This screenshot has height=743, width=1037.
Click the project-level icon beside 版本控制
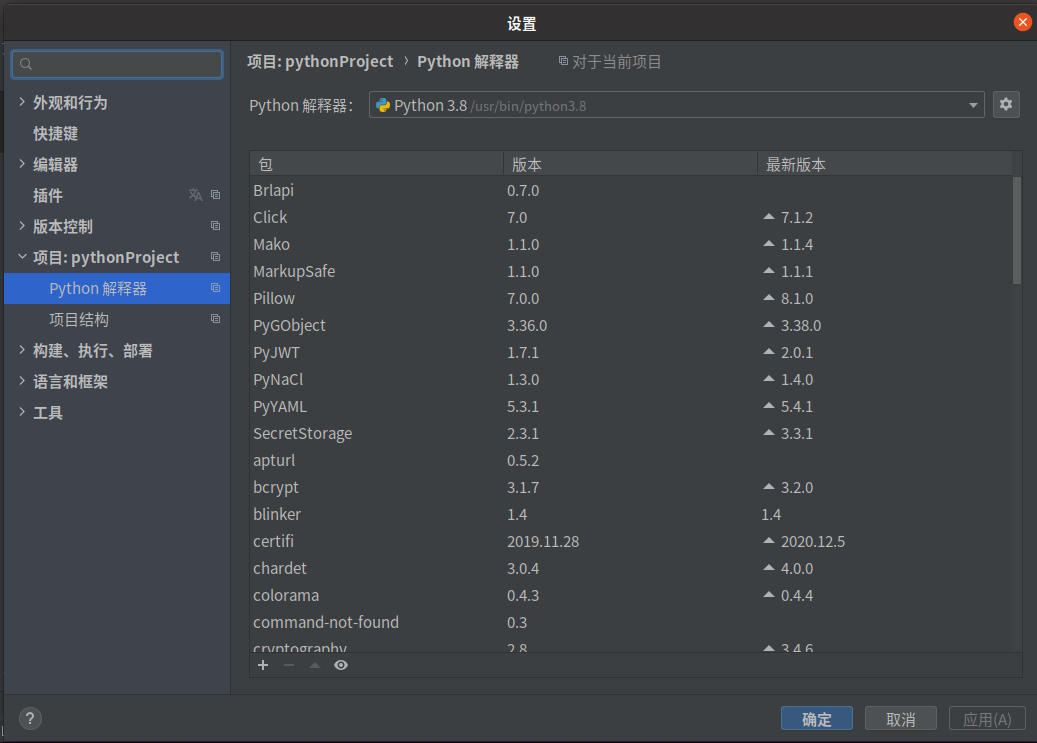(x=215, y=226)
